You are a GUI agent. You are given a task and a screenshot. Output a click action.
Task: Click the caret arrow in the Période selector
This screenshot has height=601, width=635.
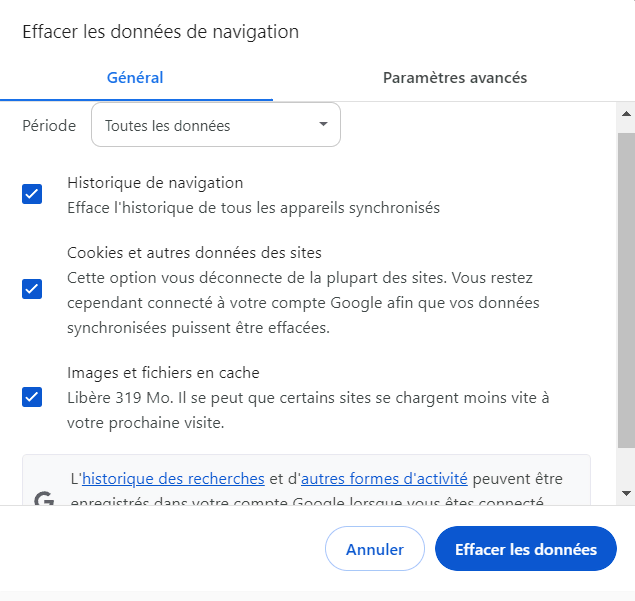pos(323,125)
